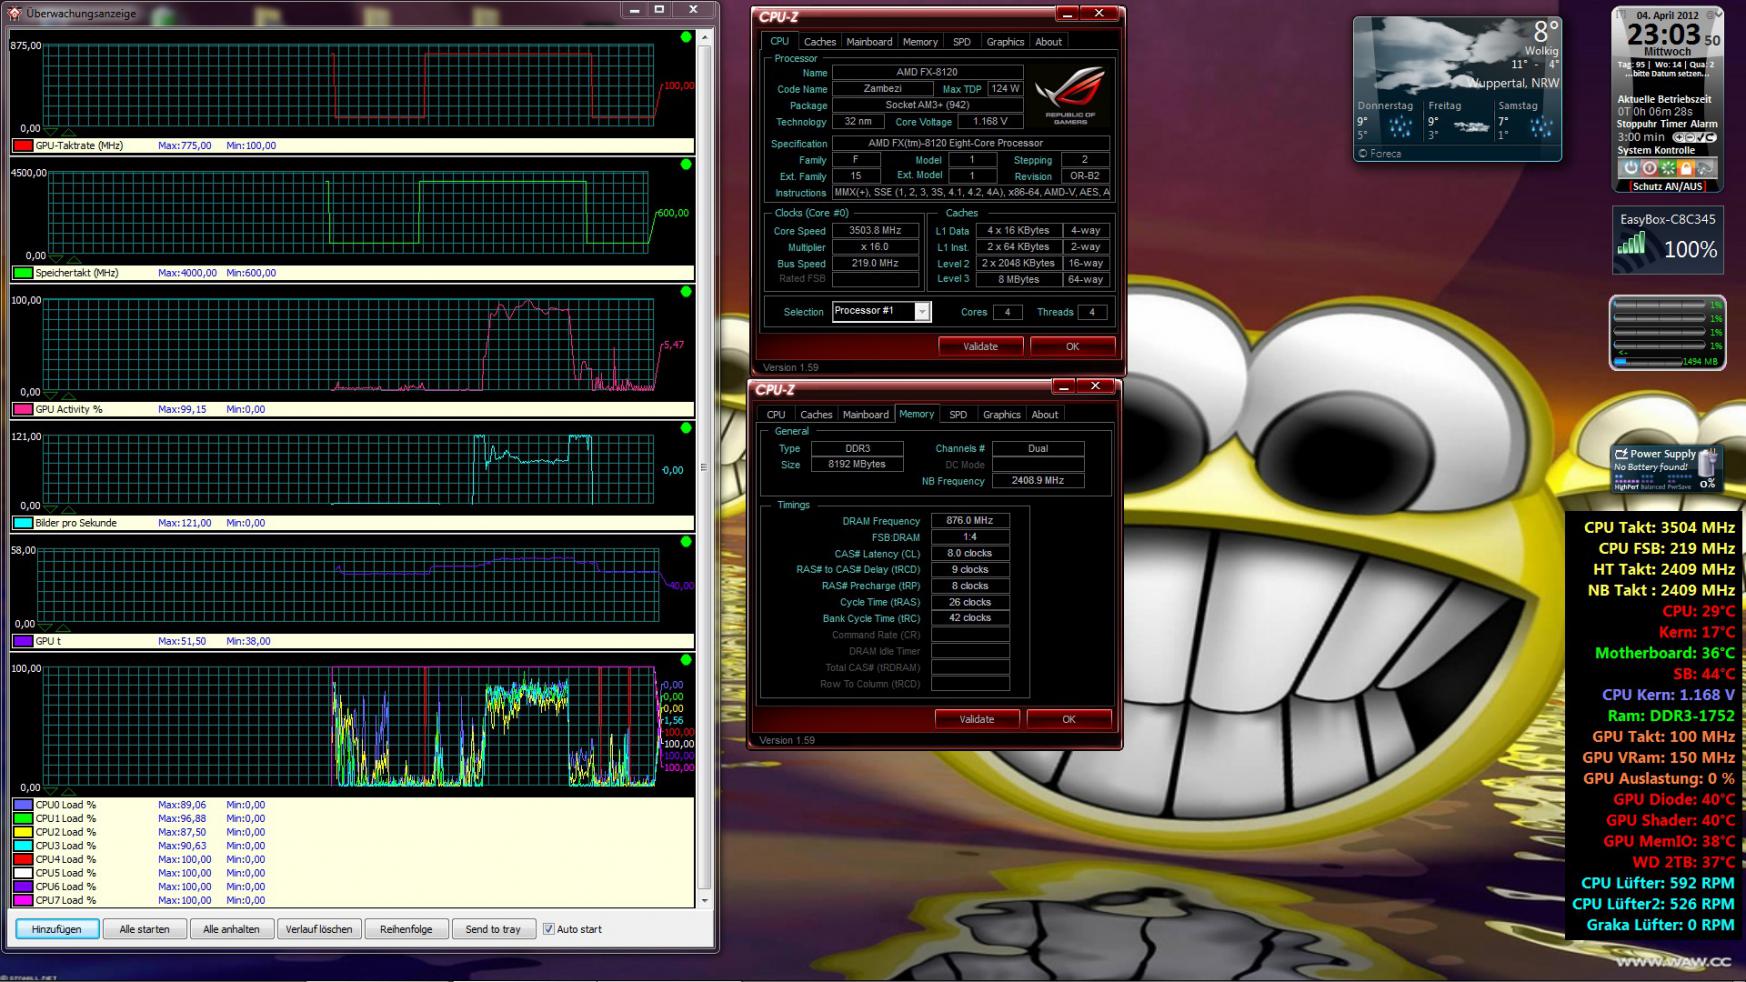Click the stopwatch control icons beside 3:00 min
The height and width of the screenshot is (982, 1746).
coord(1694,137)
